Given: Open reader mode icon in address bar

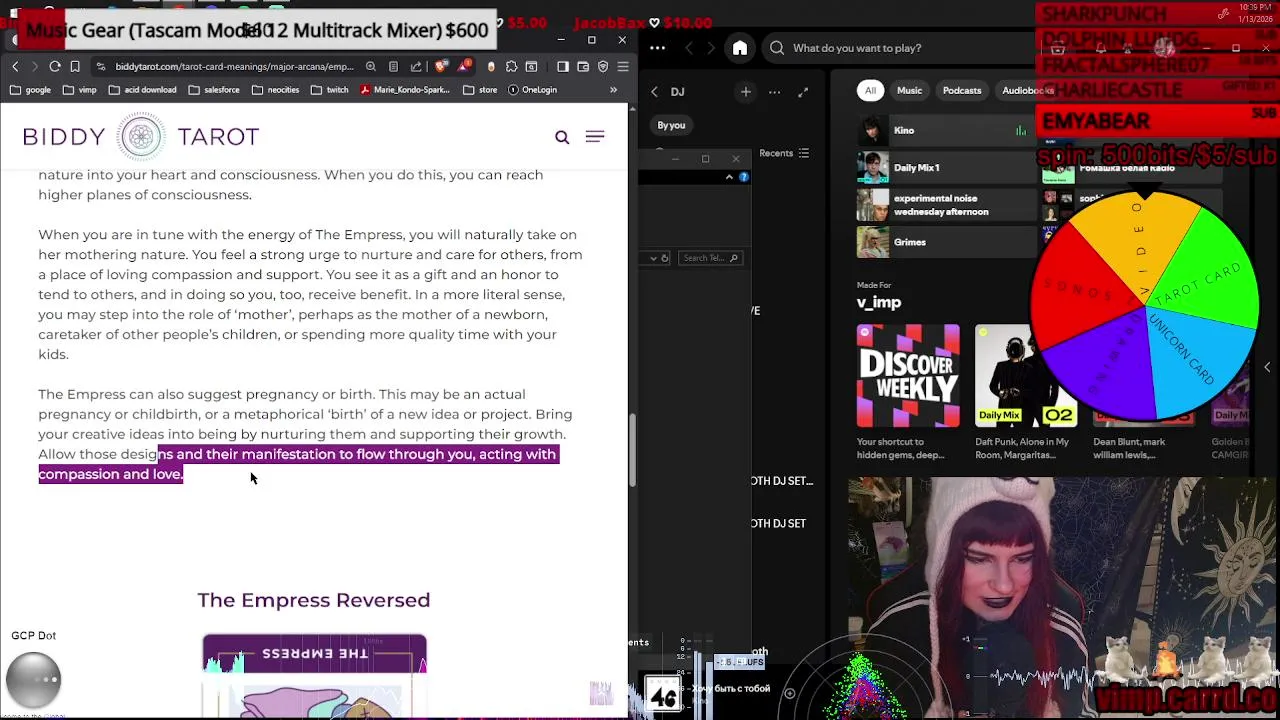Looking at the screenshot, I should [x=393, y=66].
